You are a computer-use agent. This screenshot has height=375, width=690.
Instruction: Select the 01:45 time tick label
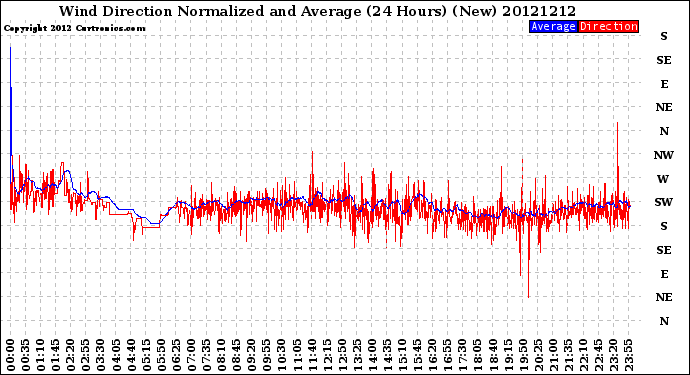[56, 355]
